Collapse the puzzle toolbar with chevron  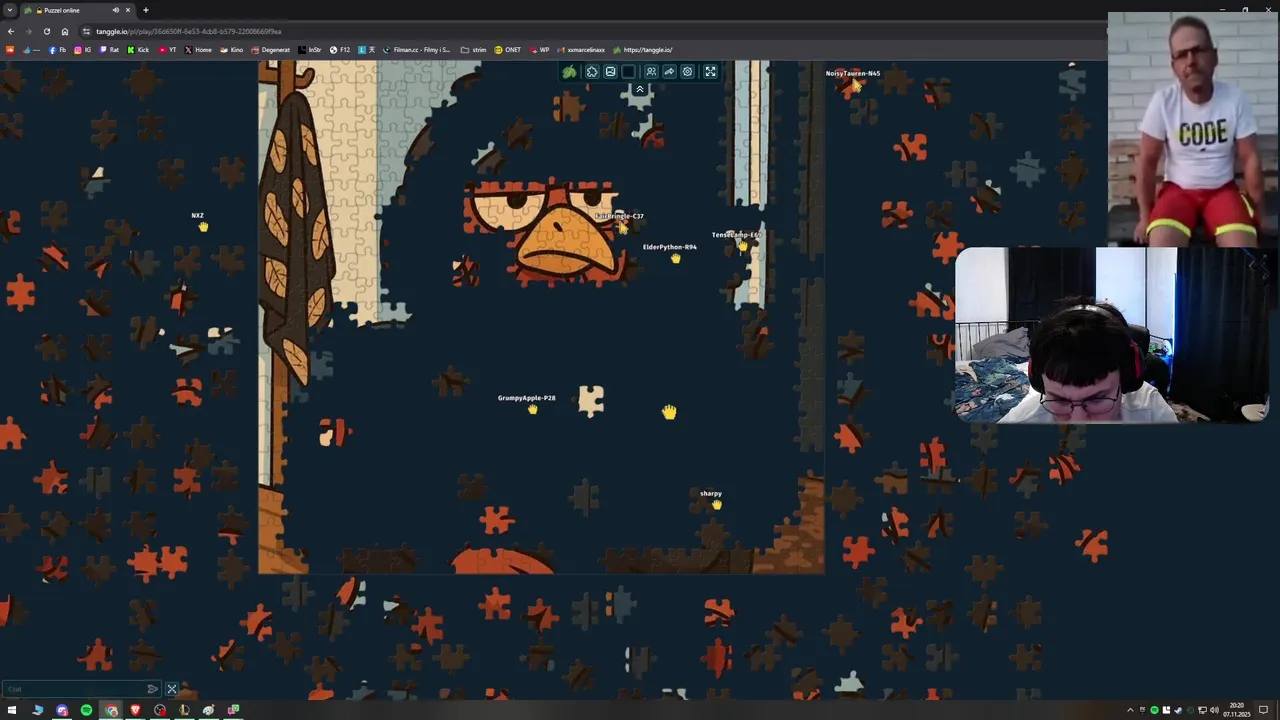tap(640, 89)
